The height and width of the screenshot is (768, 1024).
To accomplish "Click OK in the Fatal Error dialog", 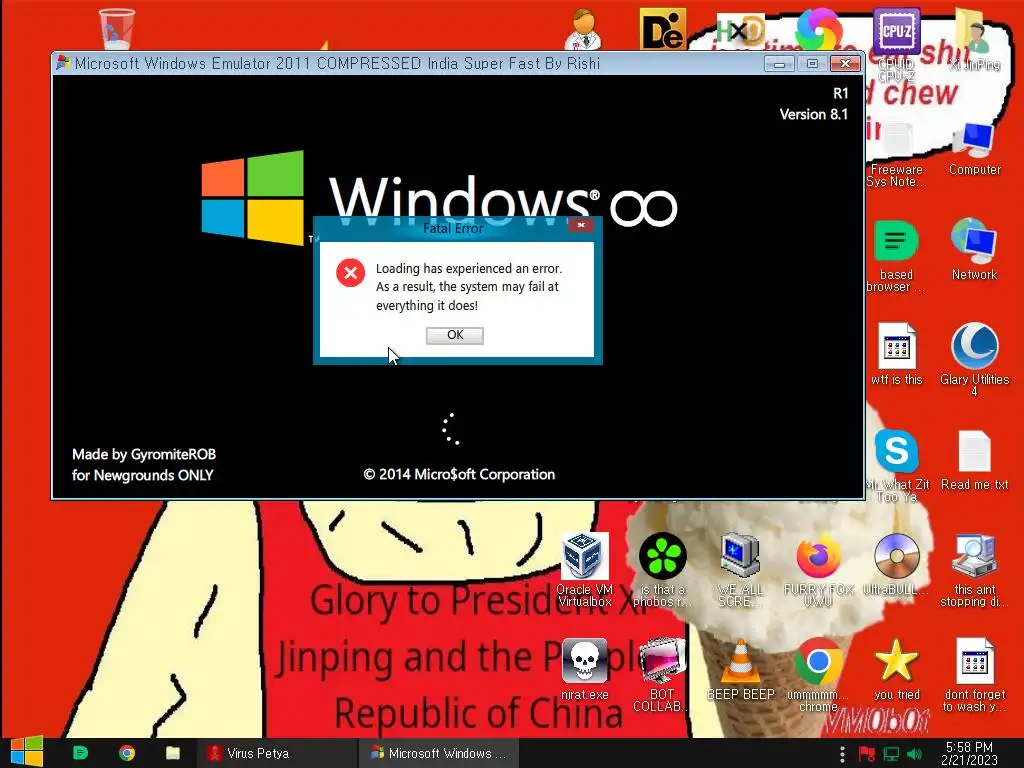I will click(x=455, y=335).
